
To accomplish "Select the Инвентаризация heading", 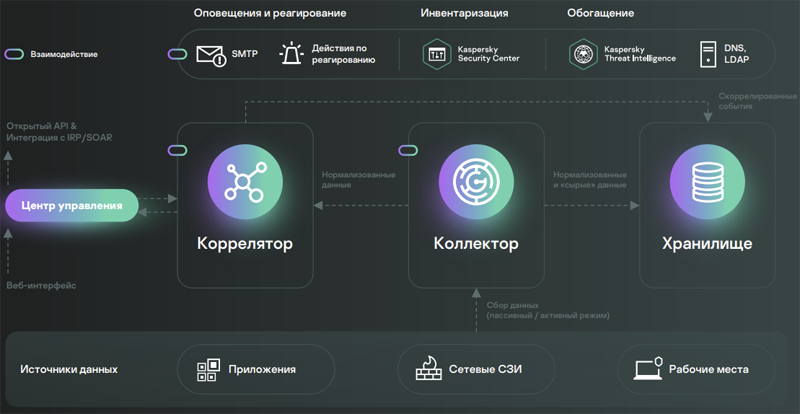I will pyautogui.click(x=464, y=13).
